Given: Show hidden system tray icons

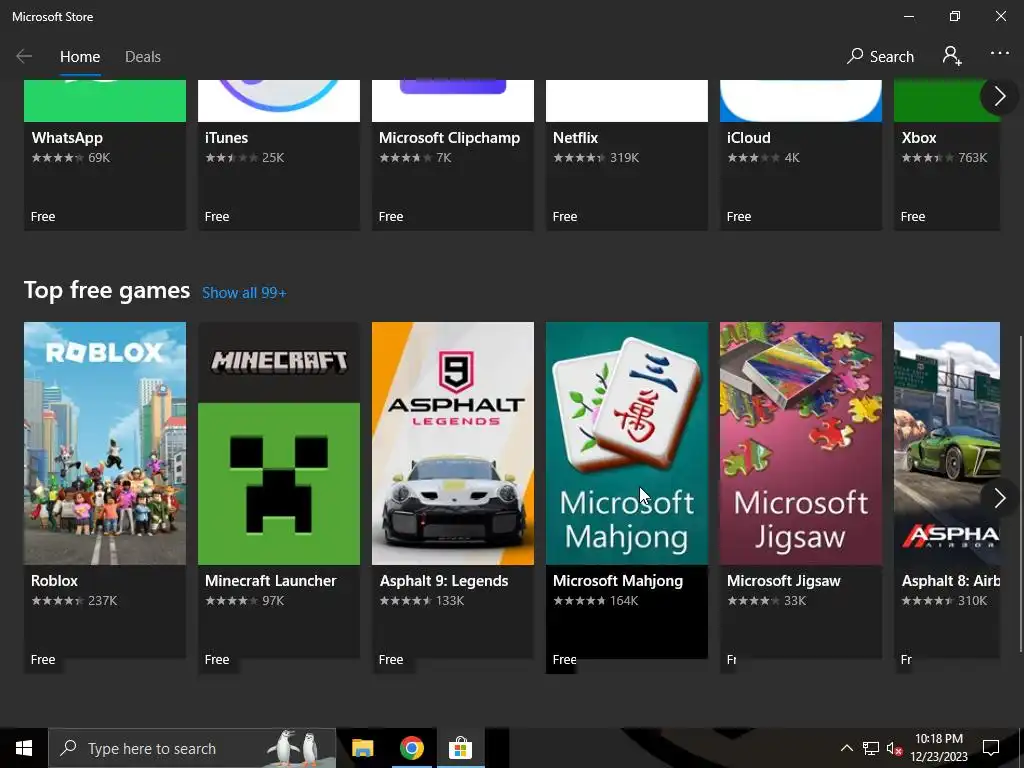Looking at the screenshot, I should pos(846,748).
